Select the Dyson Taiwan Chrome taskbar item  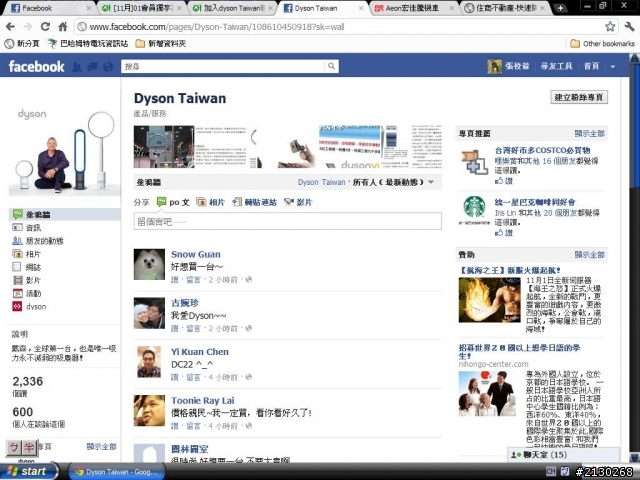[117, 472]
